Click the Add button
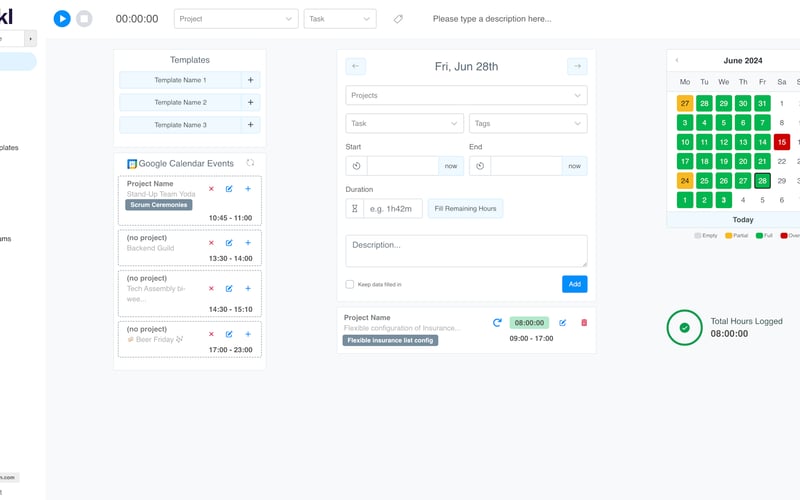 click(x=574, y=284)
